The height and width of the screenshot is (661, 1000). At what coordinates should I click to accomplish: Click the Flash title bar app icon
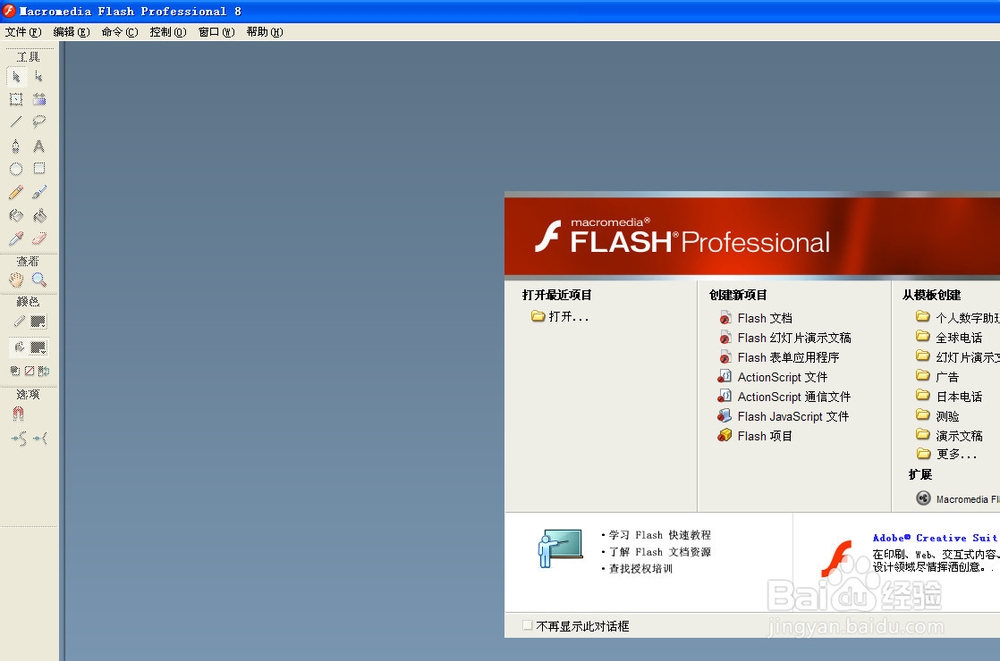tap(9, 10)
